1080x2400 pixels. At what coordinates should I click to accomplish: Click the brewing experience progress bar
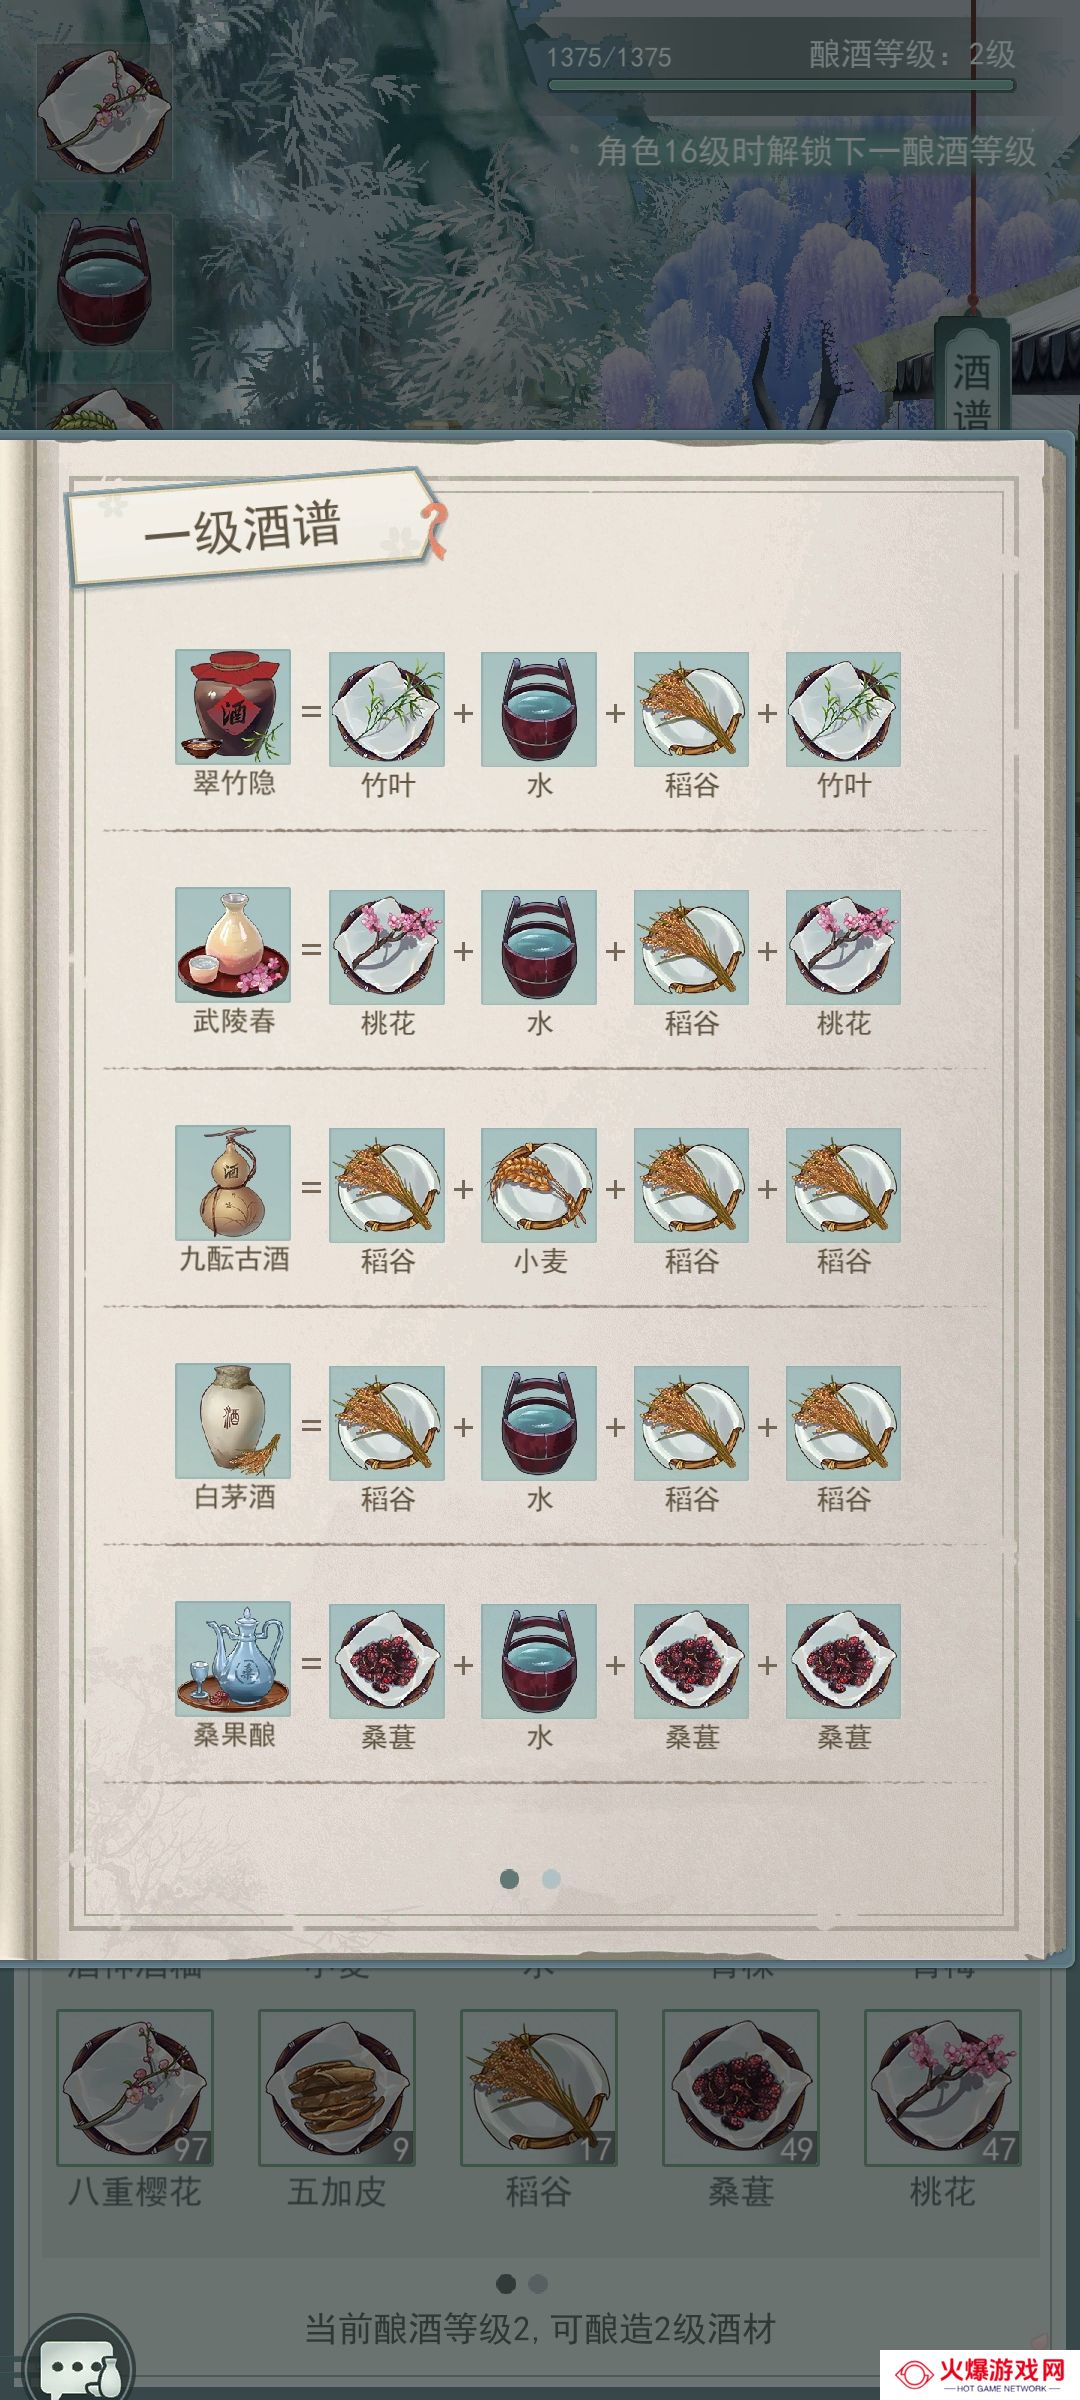(x=782, y=86)
